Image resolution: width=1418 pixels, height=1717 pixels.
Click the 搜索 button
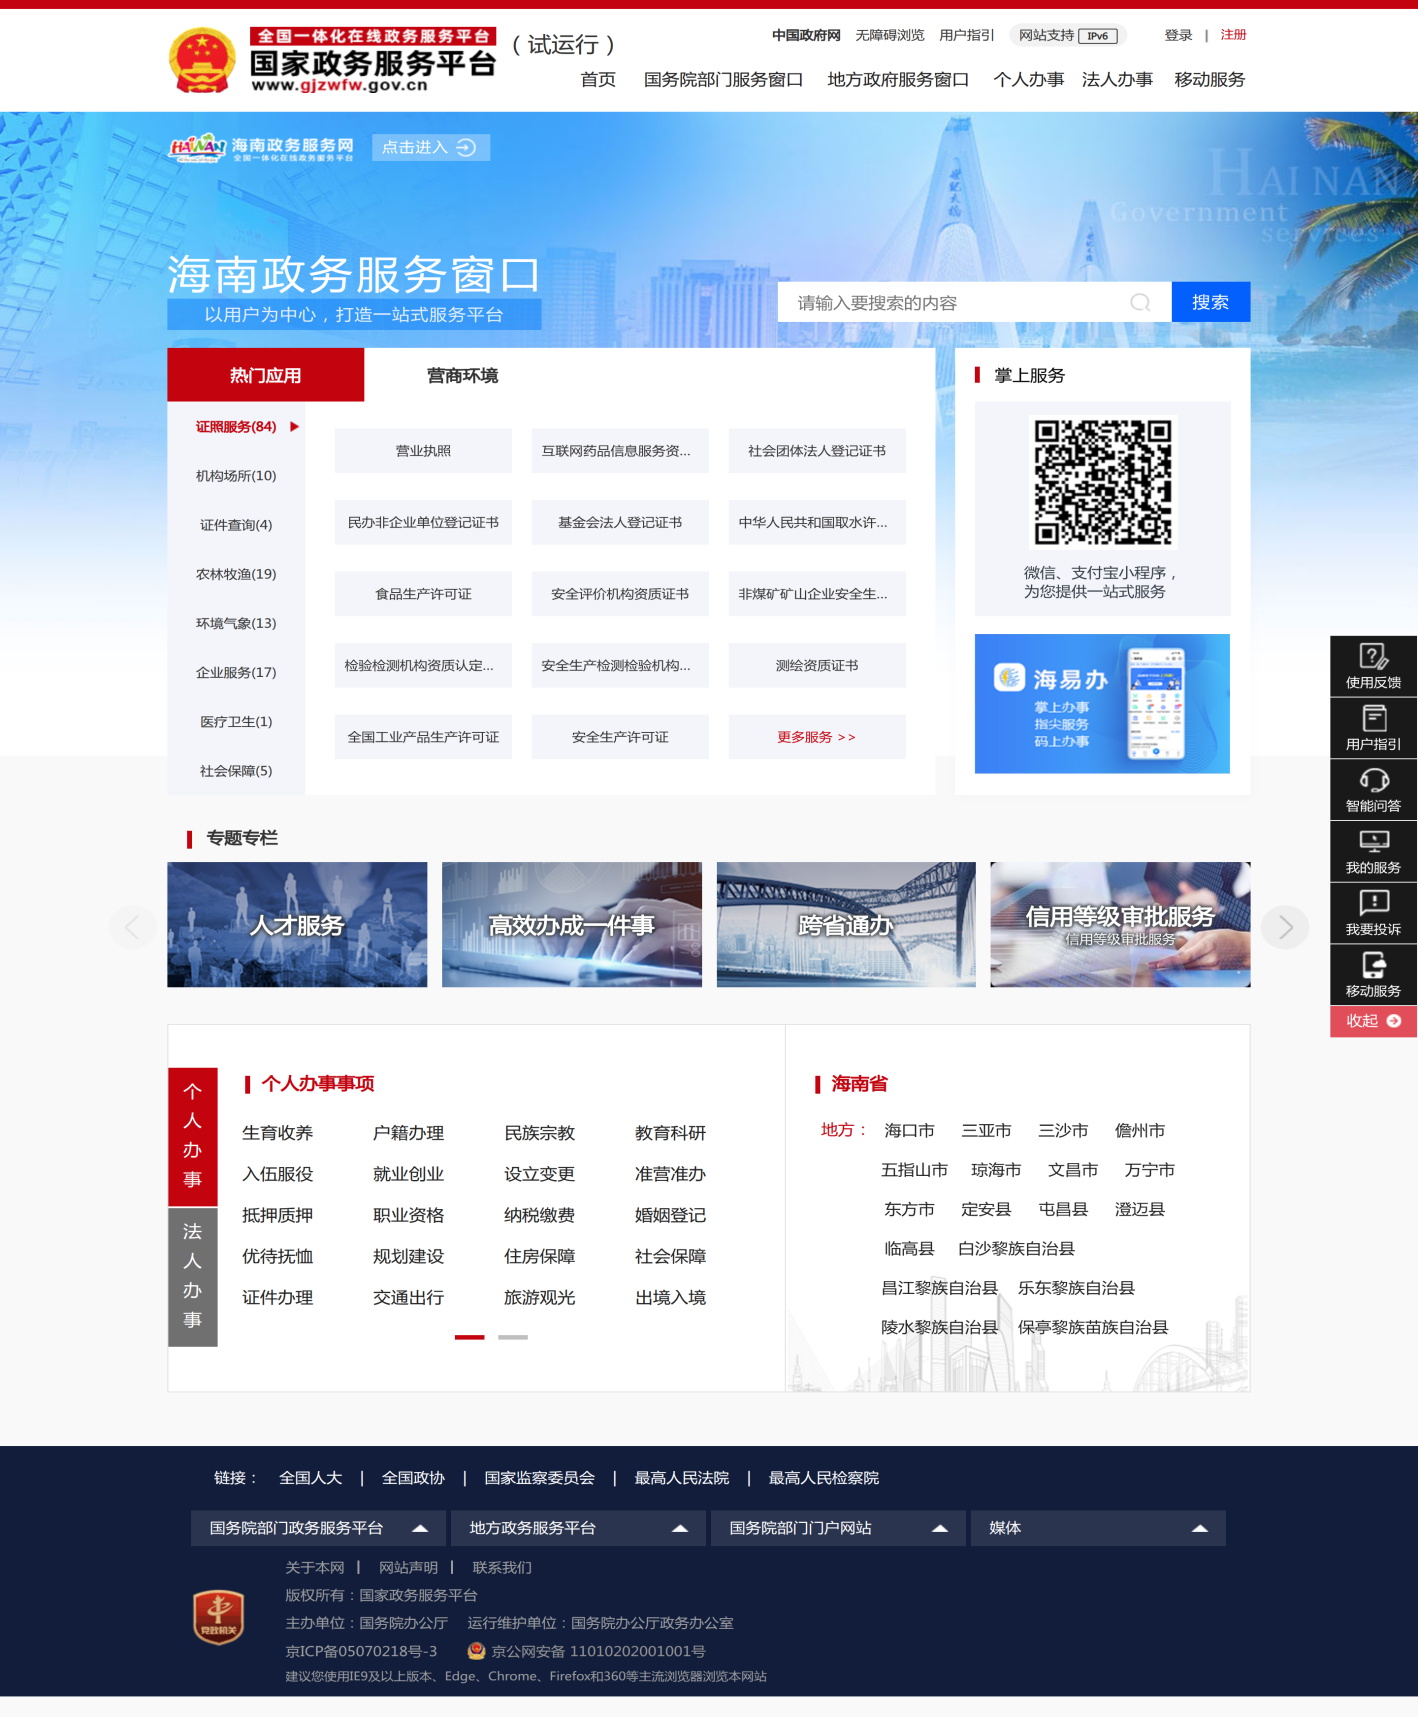click(1210, 302)
